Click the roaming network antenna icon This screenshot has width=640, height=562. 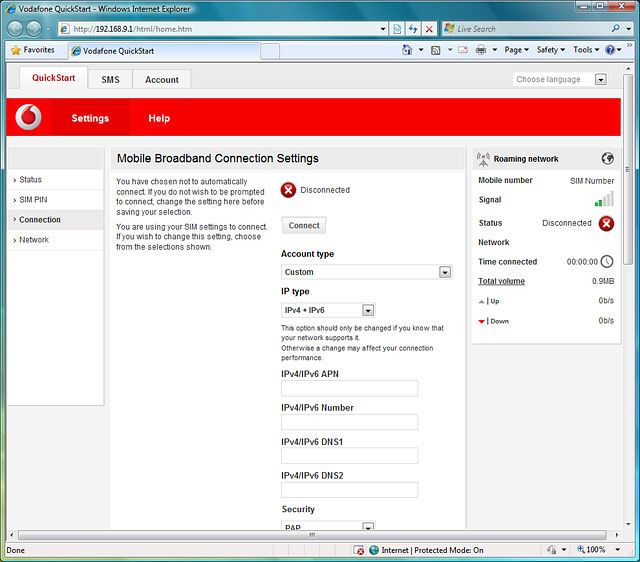[483, 158]
